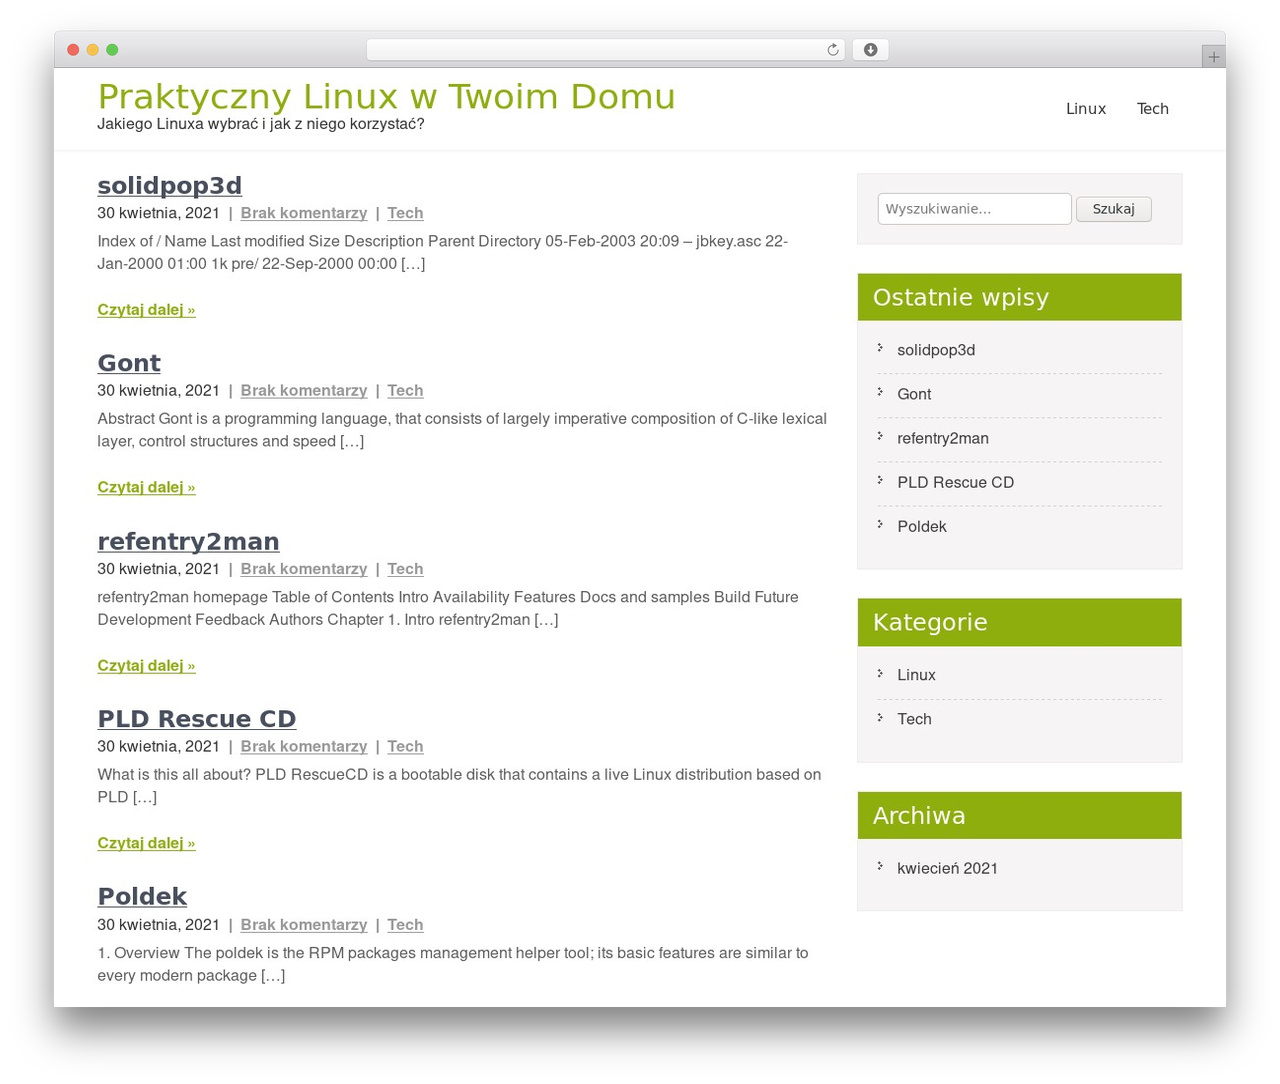Screen dimensions: 1280x1084
Task: Open kwiecień 2021 archive link
Action: point(947,868)
